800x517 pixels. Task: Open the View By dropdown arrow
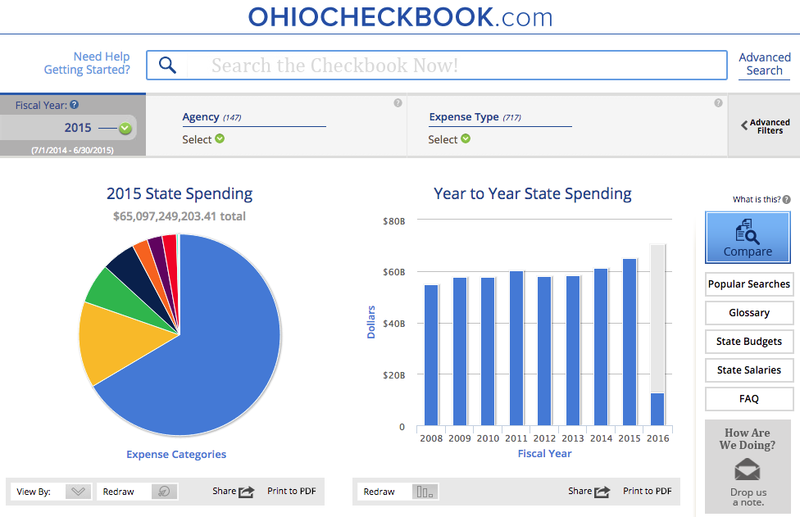coord(78,491)
